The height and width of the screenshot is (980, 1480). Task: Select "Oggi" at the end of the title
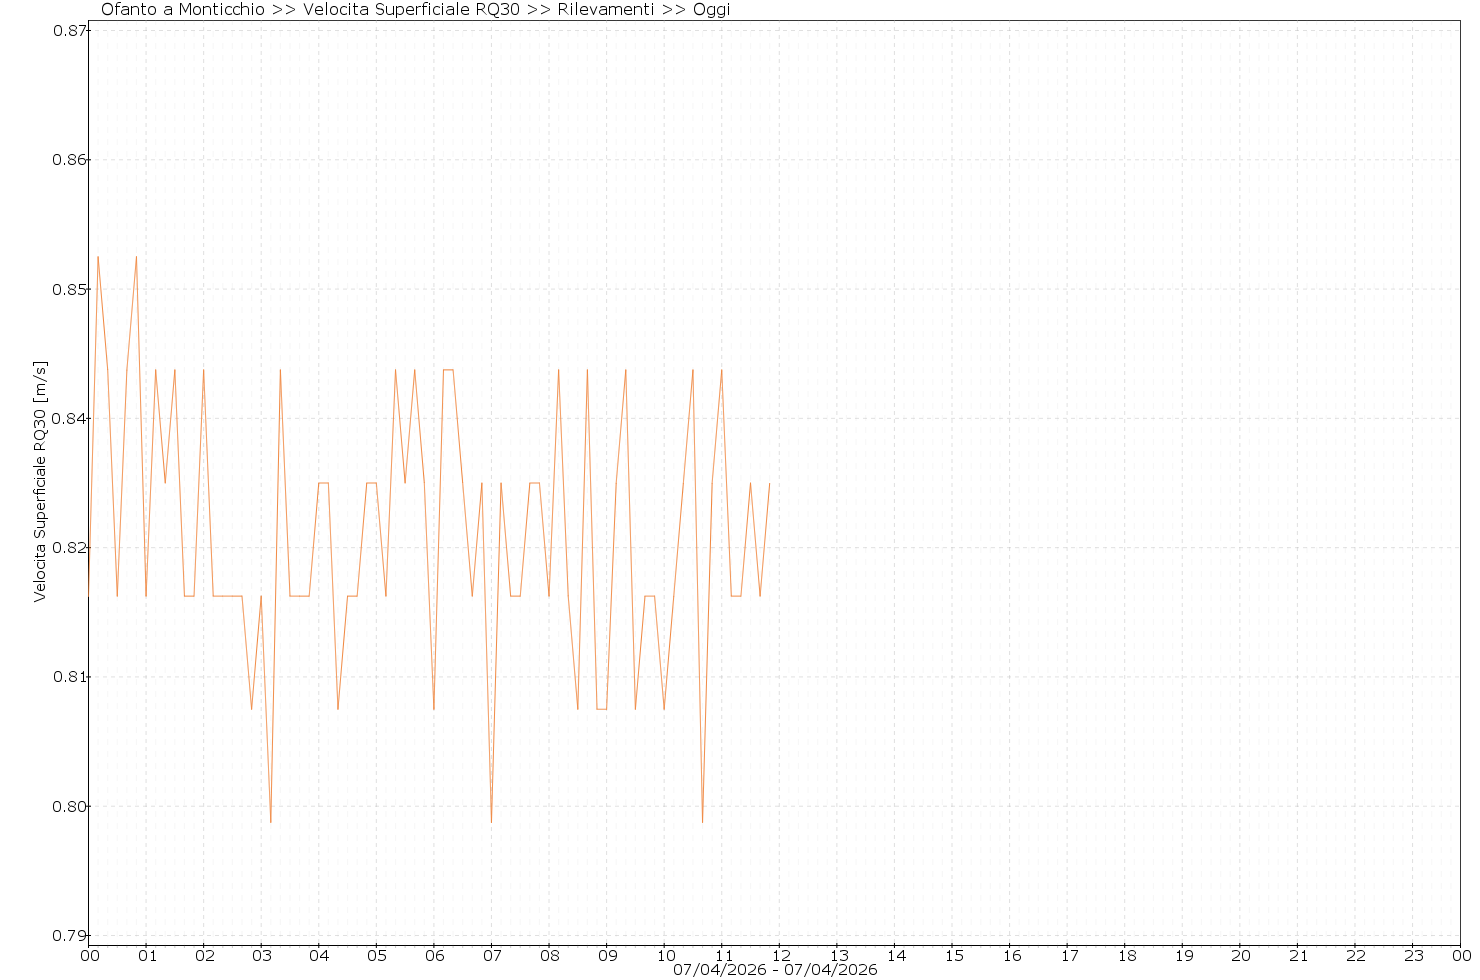click(711, 10)
